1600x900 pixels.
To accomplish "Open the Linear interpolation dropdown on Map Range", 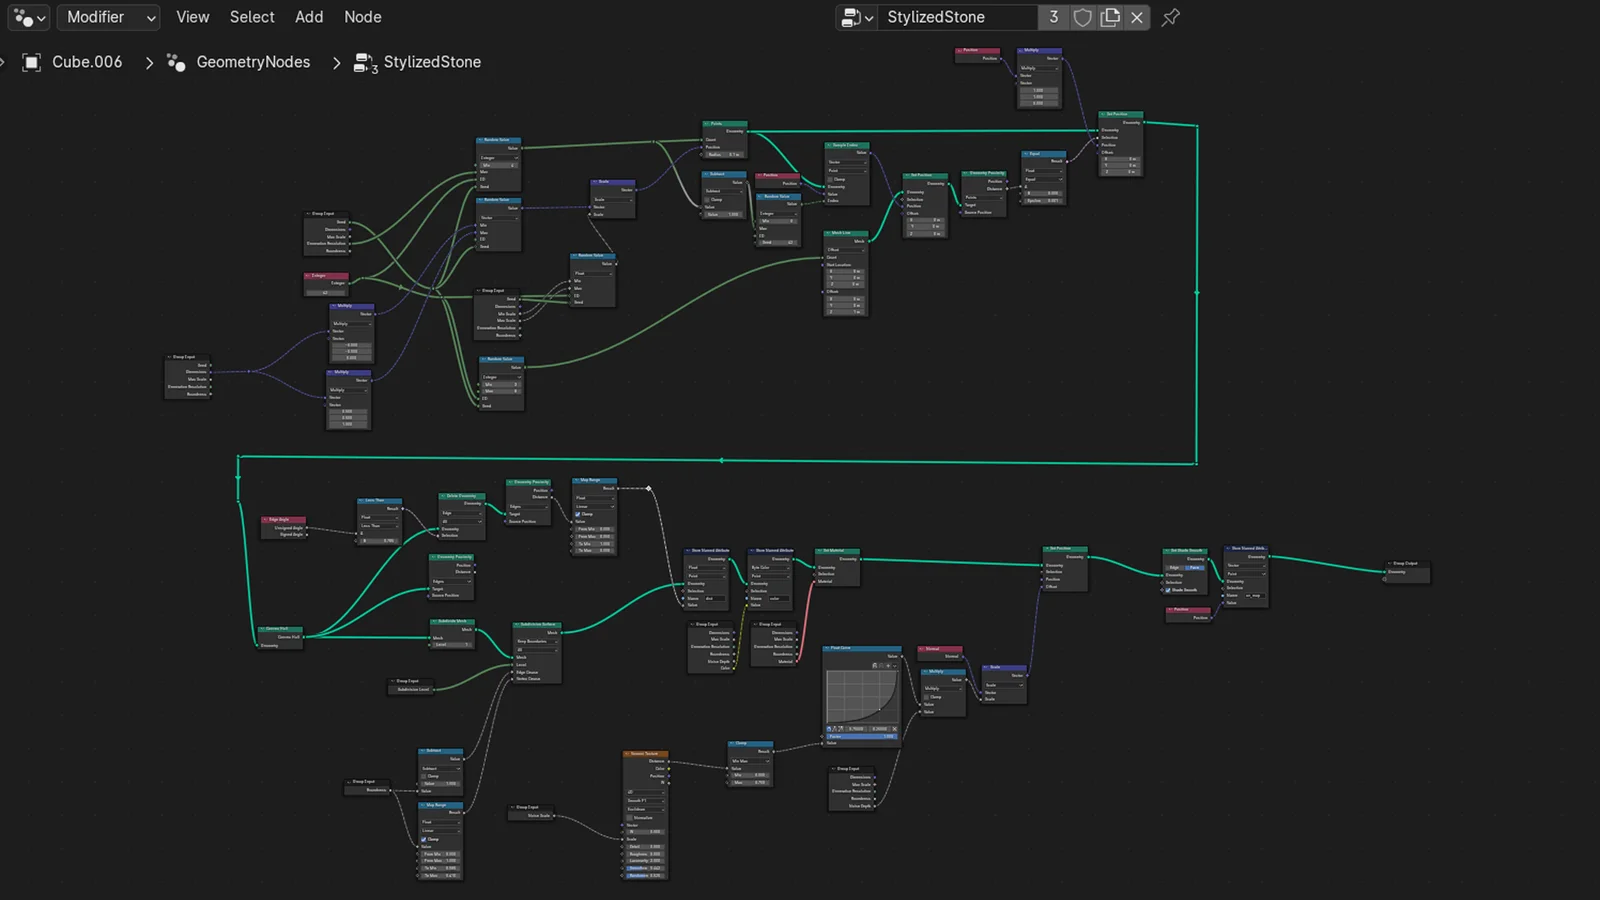I will [594, 507].
